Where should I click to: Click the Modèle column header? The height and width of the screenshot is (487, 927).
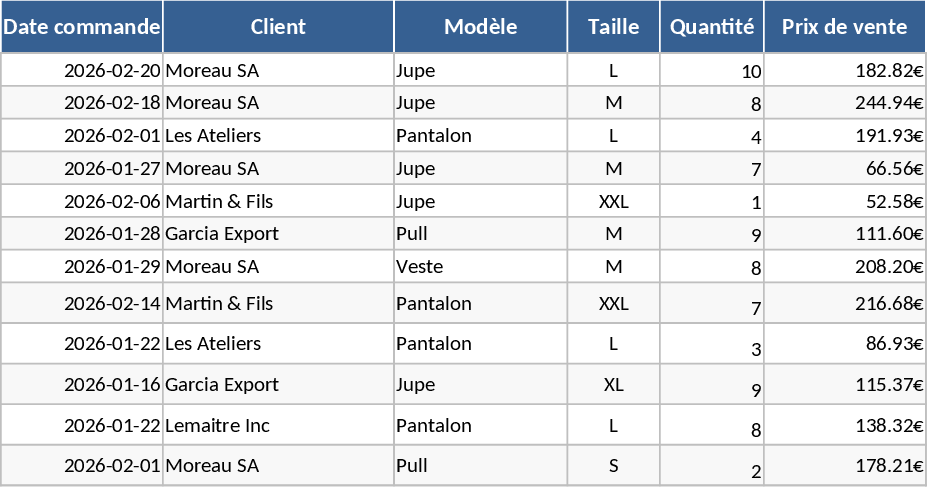tap(480, 27)
